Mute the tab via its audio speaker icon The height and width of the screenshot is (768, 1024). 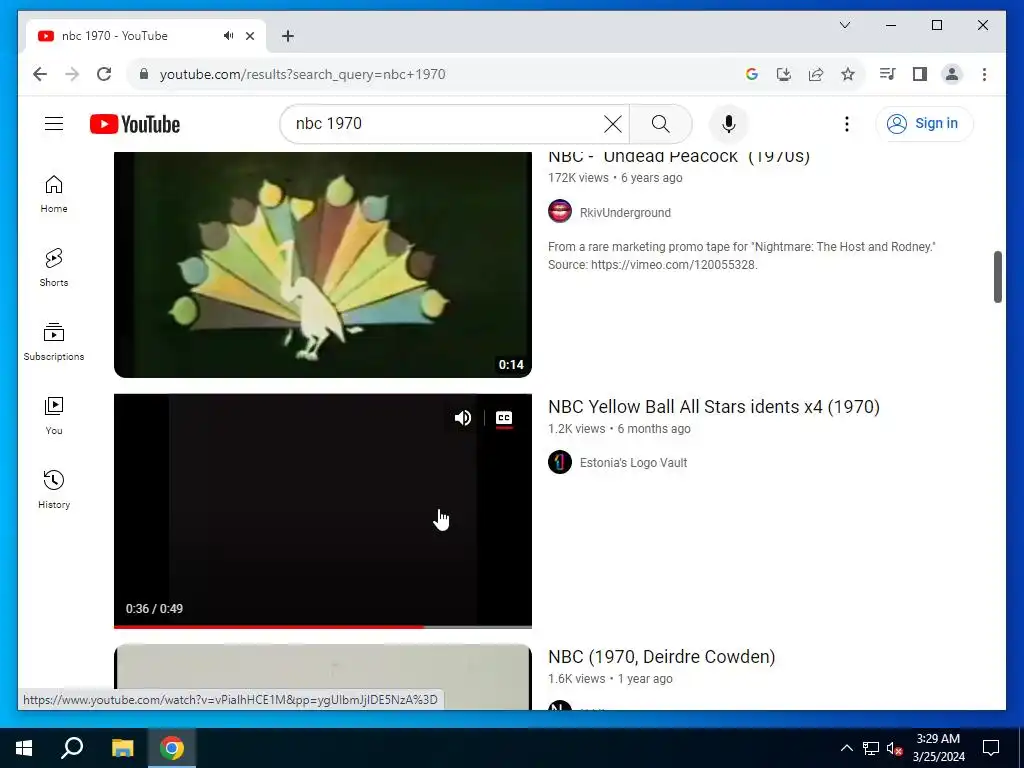[x=228, y=36]
